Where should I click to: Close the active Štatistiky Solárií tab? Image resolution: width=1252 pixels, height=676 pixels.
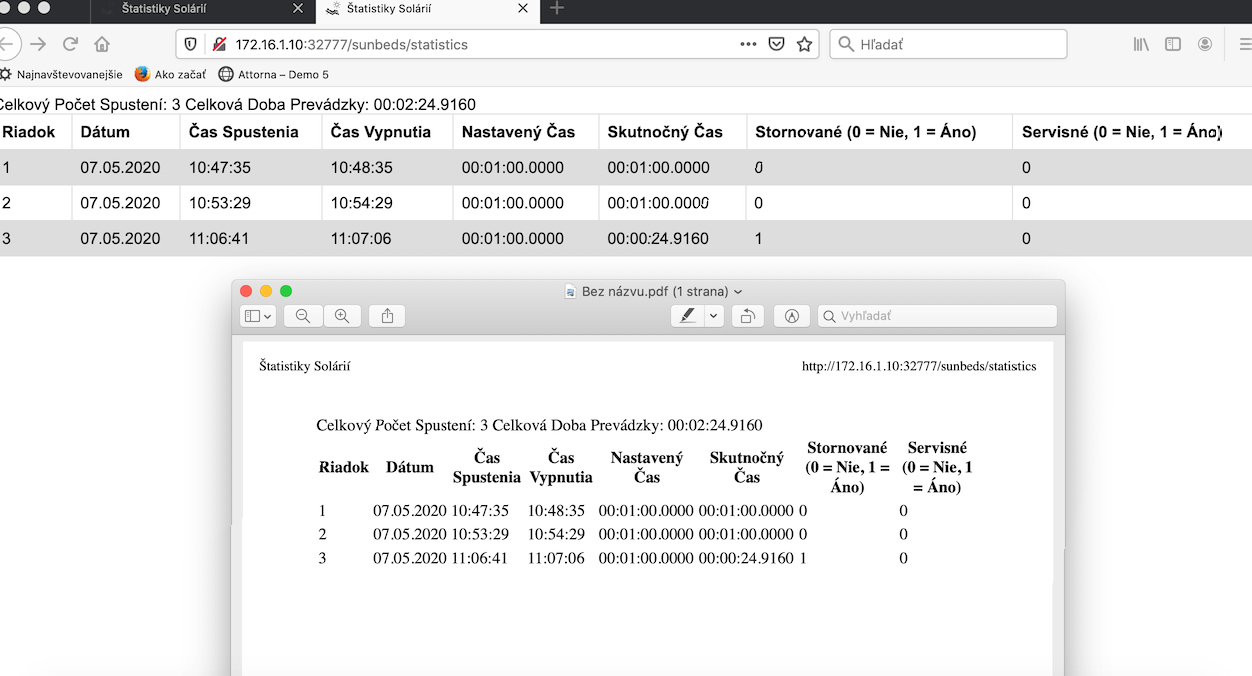click(522, 9)
